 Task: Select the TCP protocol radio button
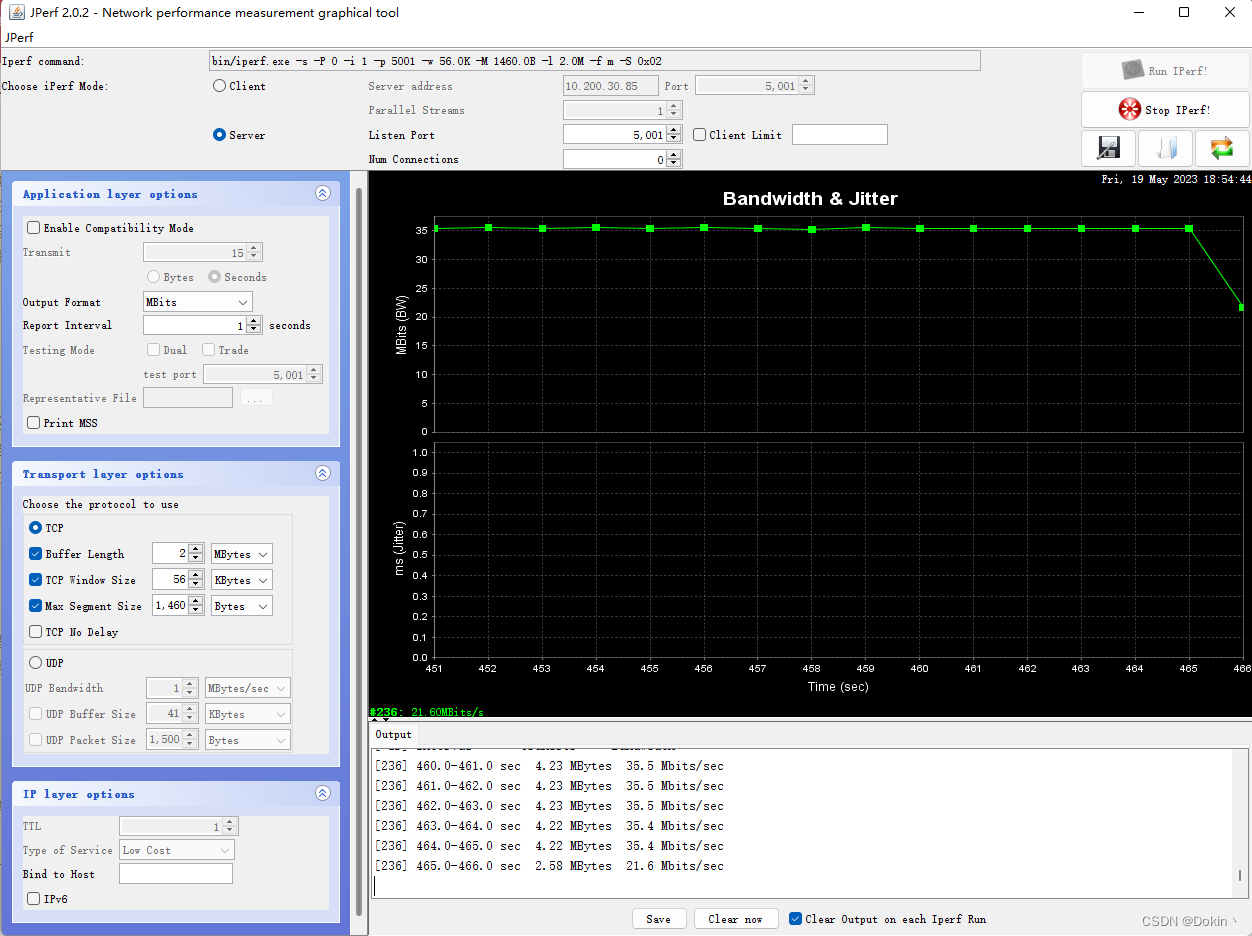[36, 528]
